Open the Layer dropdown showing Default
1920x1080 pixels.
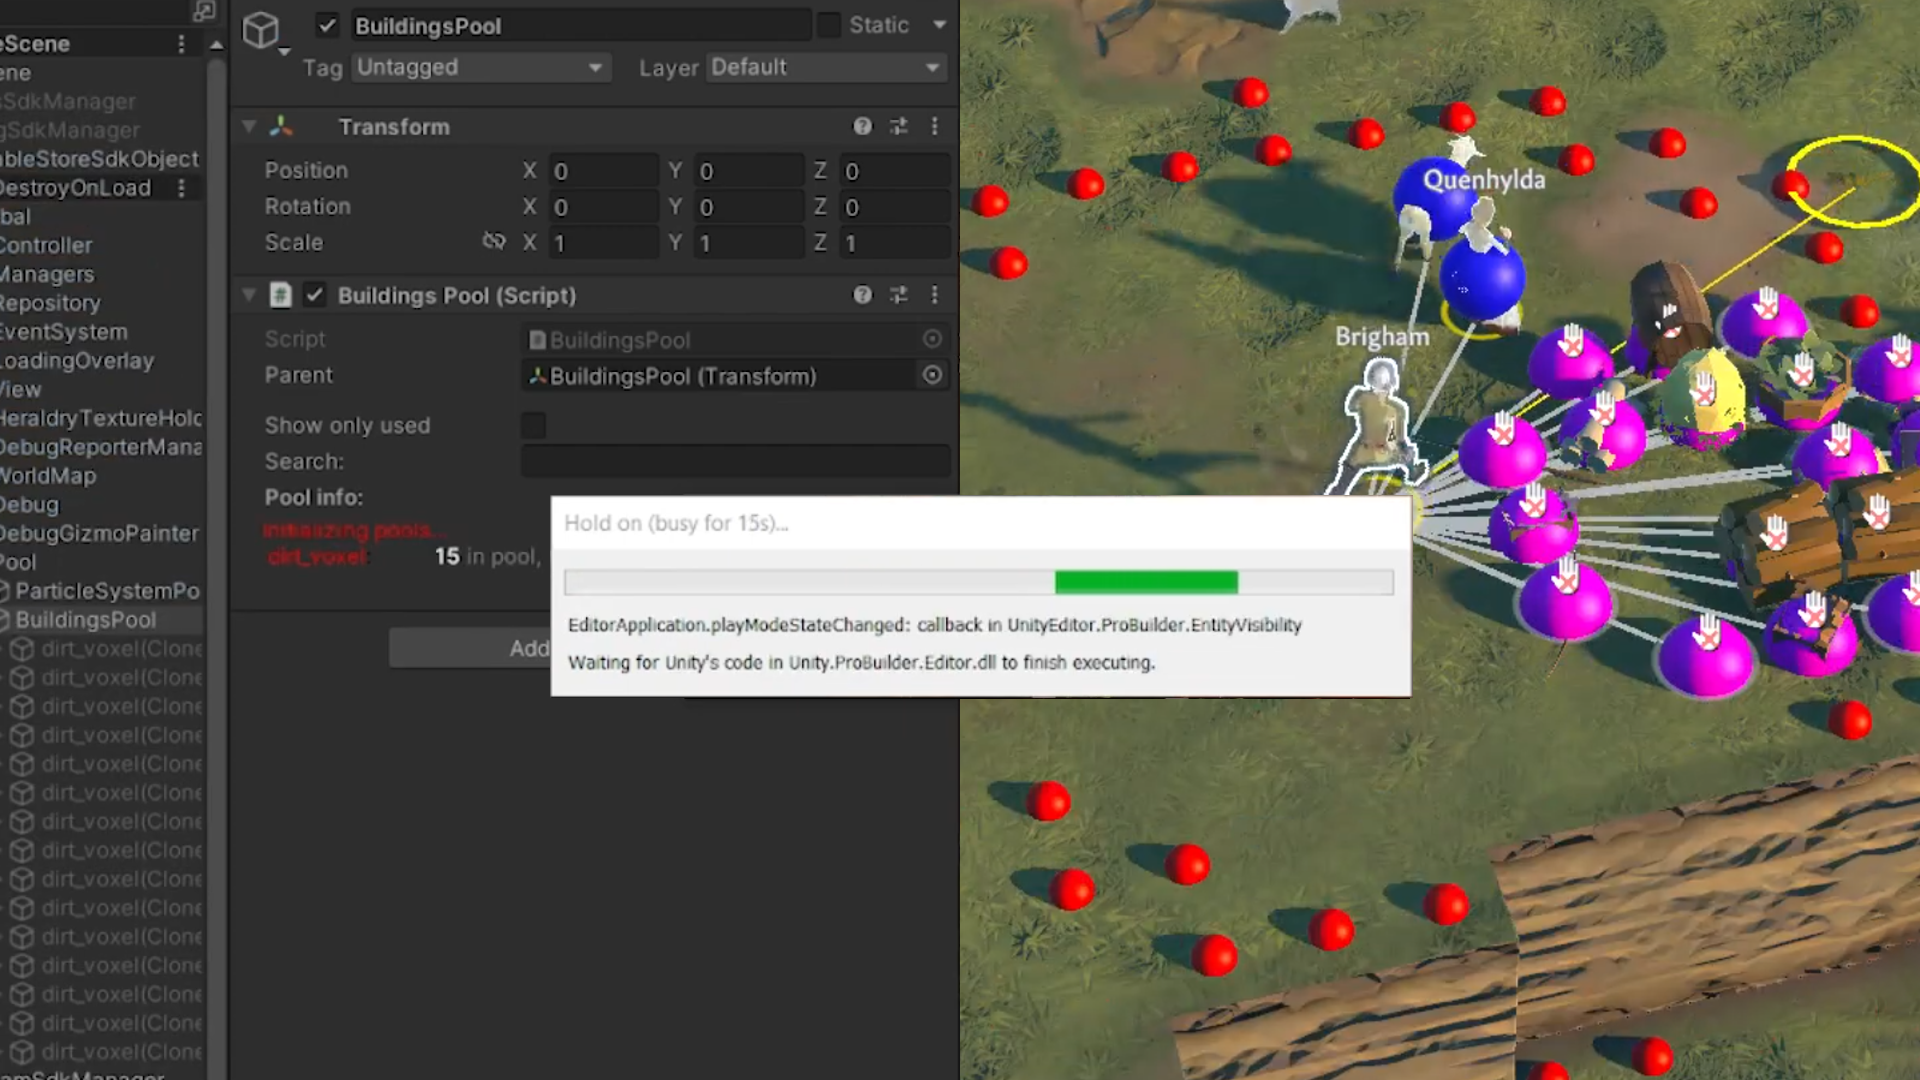(x=825, y=68)
